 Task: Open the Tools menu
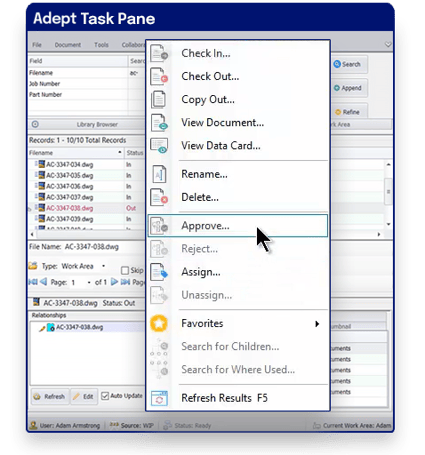point(101,45)
